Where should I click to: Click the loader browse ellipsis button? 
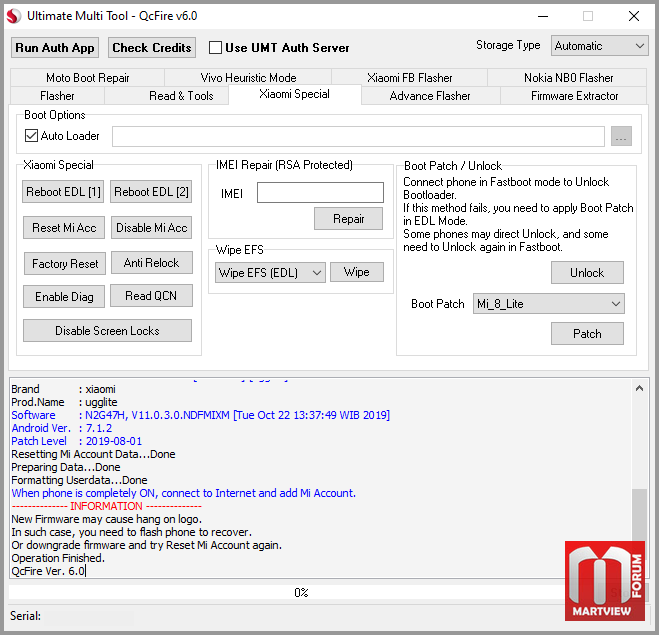coord(621,136)
